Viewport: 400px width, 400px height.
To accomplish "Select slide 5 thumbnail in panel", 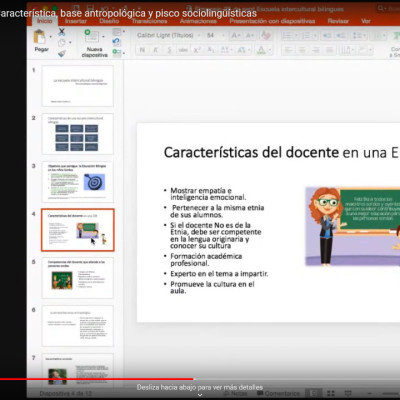I will pos(78,278).
